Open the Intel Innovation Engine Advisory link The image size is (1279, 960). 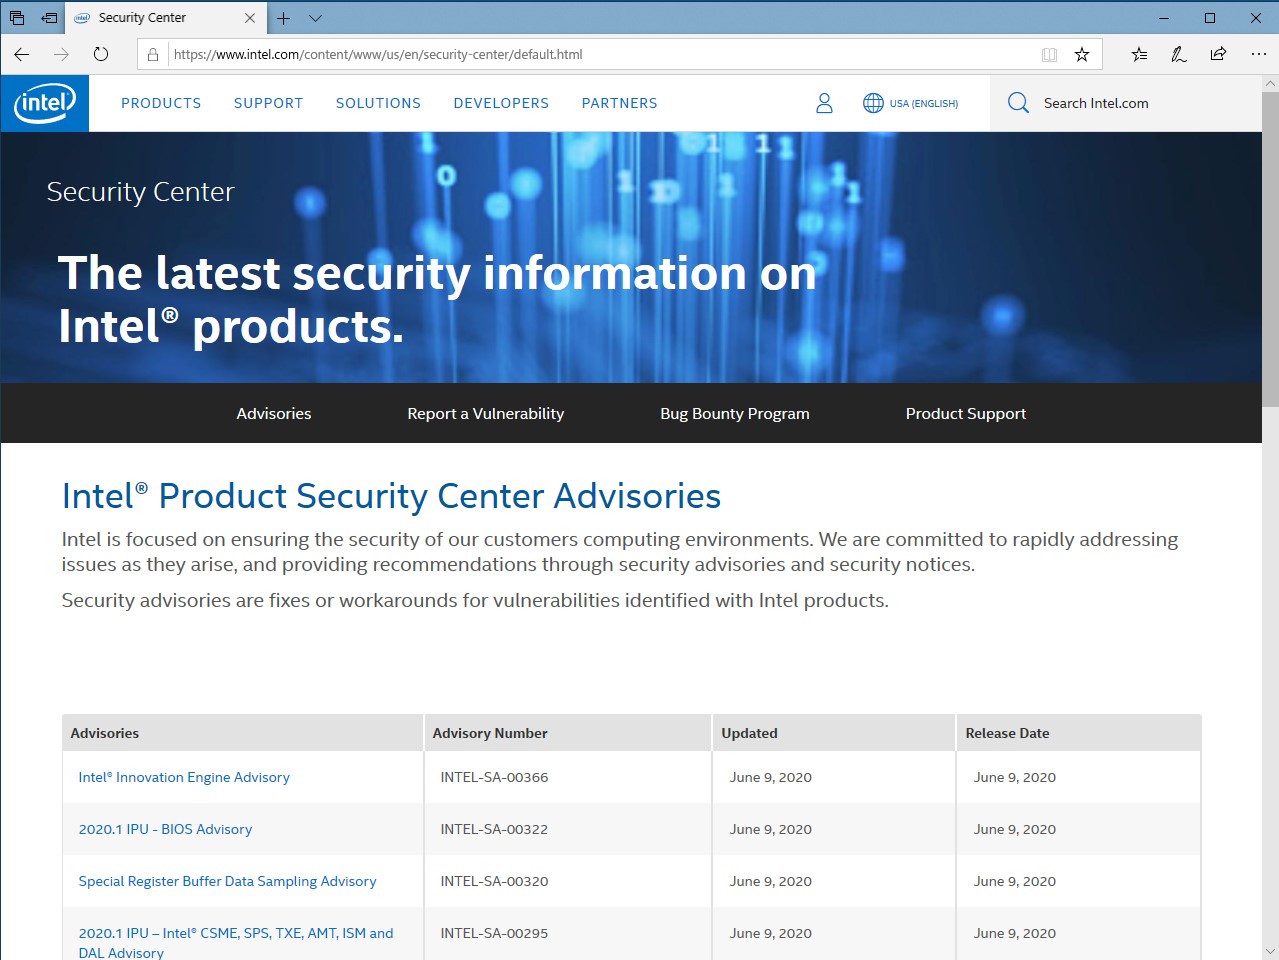click(x=184, y=778)
